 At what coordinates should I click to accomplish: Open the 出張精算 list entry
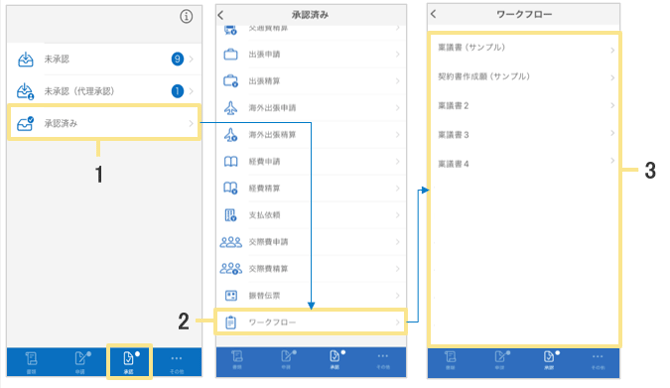pyautogui.click(x=311, y=81)
